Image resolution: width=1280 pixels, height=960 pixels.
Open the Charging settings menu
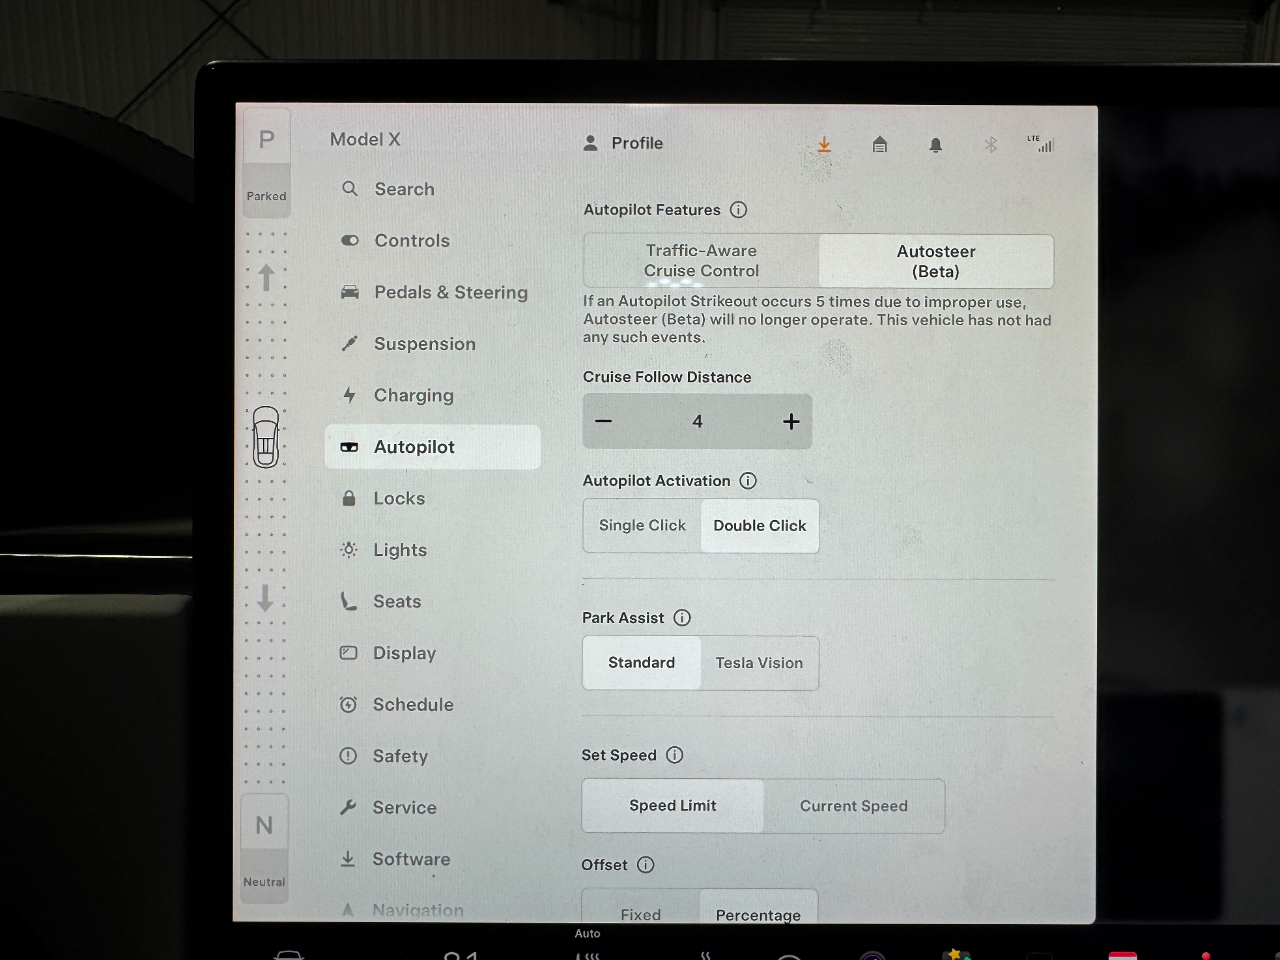pyautogui.click(x=413, y=396)
